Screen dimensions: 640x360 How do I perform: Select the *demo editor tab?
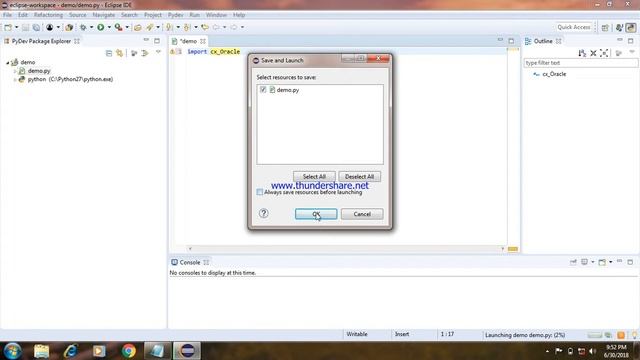coord(189,41)
